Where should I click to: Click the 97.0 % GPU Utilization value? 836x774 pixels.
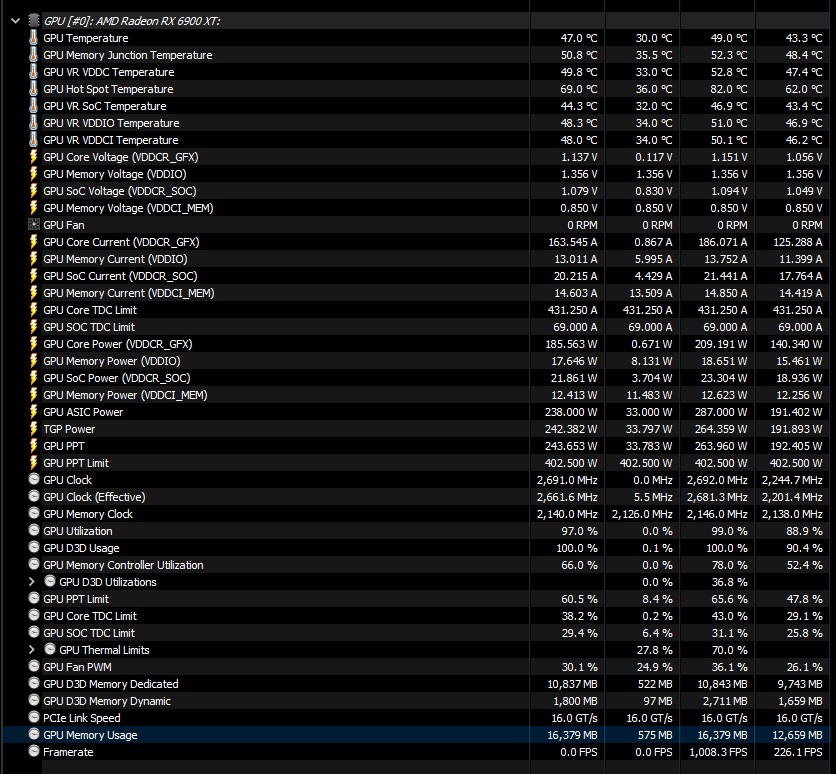[579, 531]
